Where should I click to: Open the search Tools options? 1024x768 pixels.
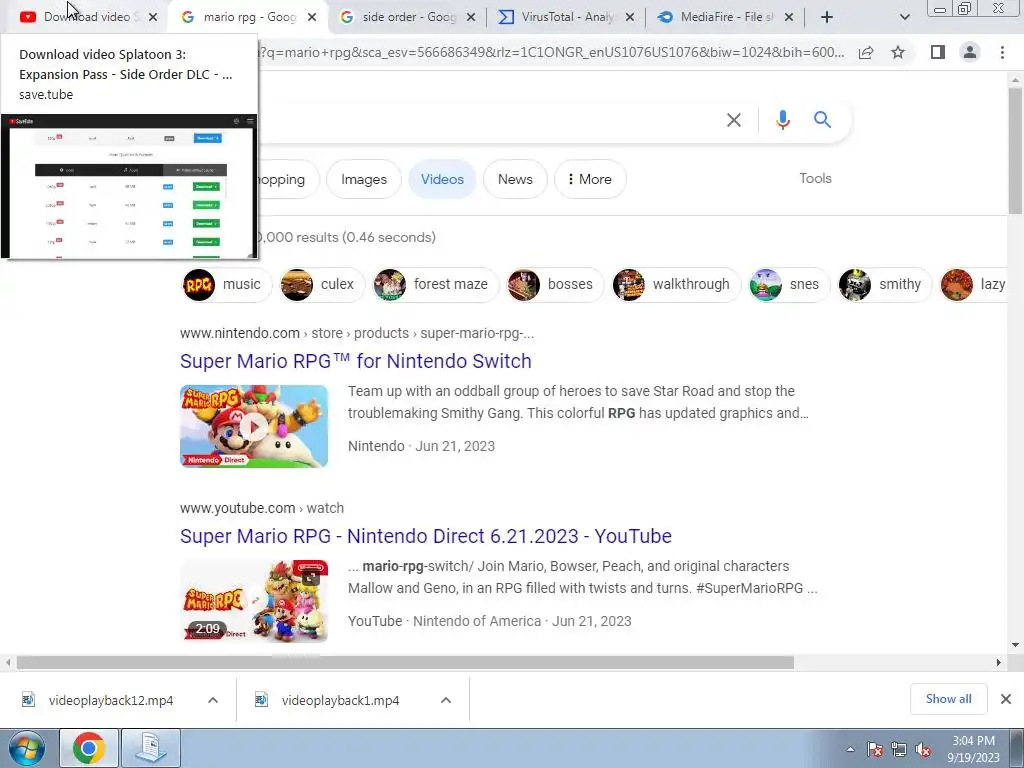(815, 178)
